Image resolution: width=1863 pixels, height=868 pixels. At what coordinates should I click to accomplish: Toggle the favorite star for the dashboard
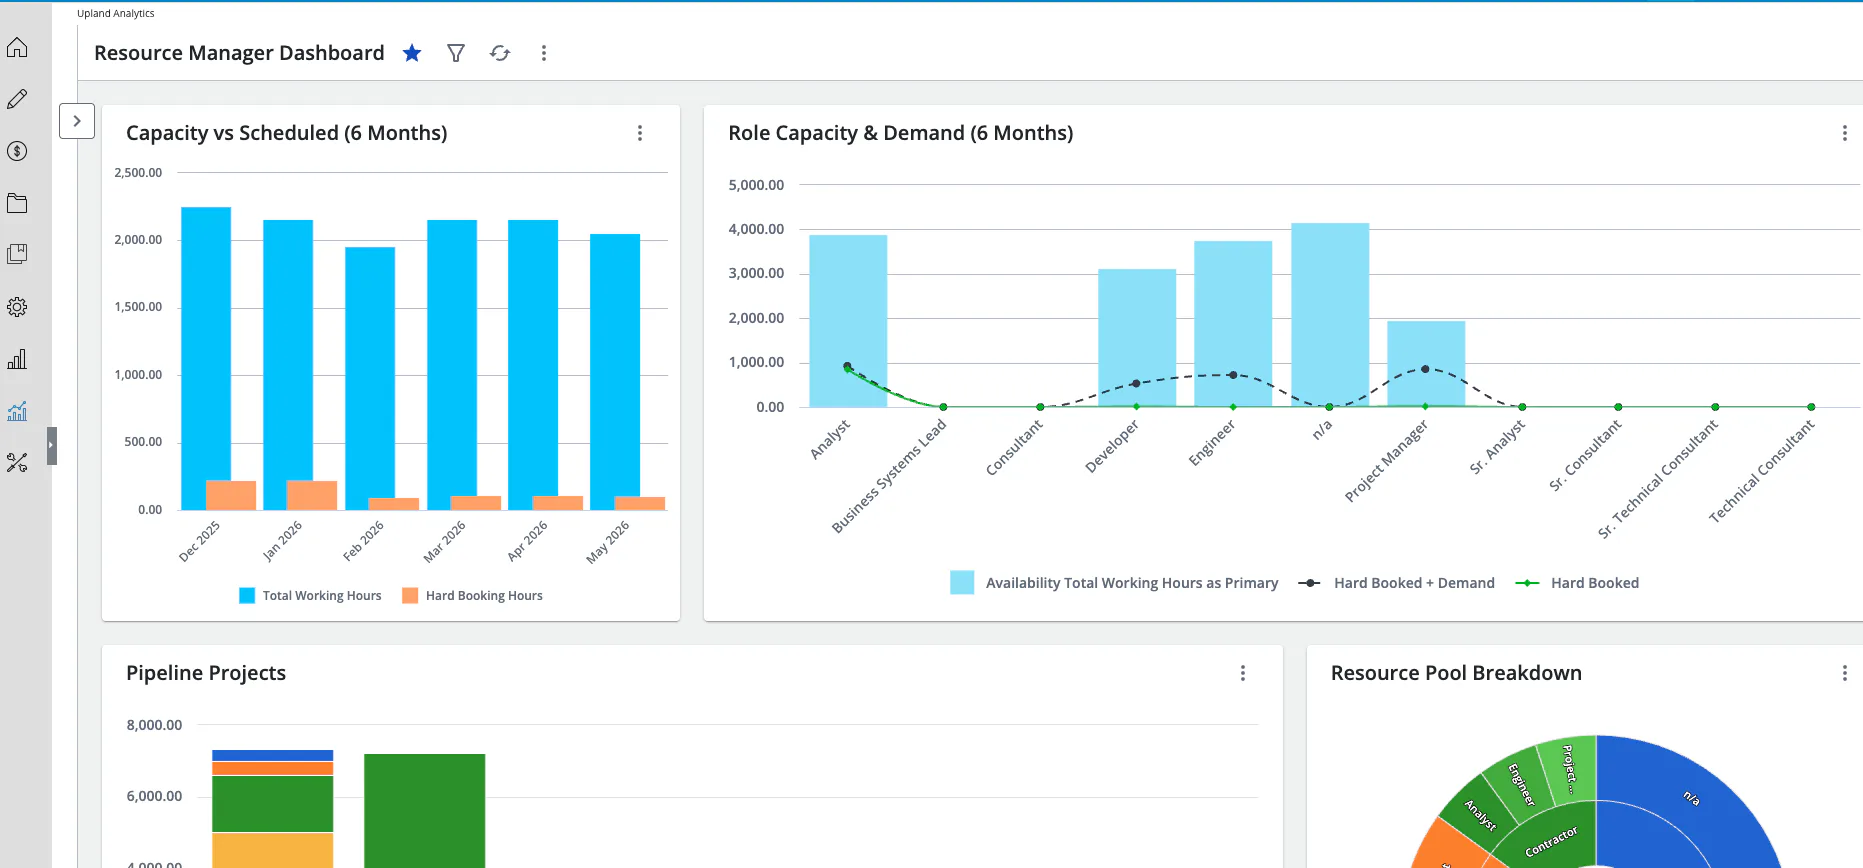[x=412, y=53]
